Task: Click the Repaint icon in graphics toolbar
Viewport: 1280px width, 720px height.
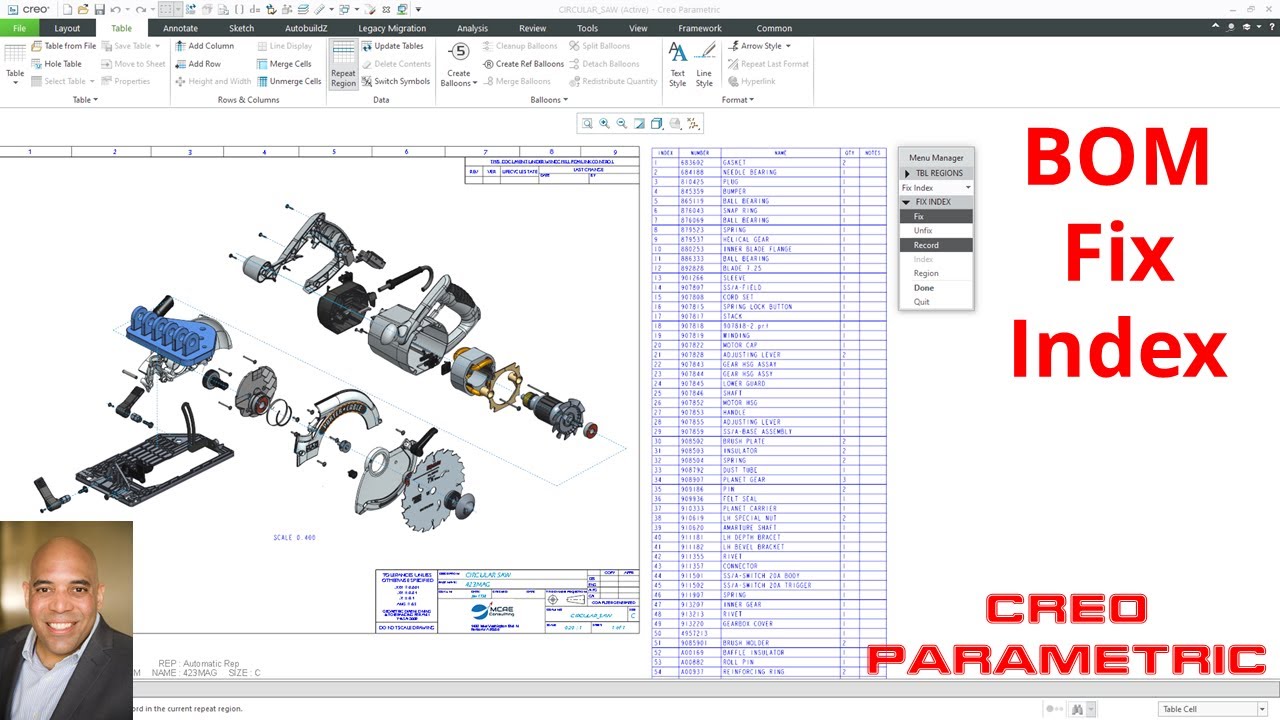Action: click(639, 124)
